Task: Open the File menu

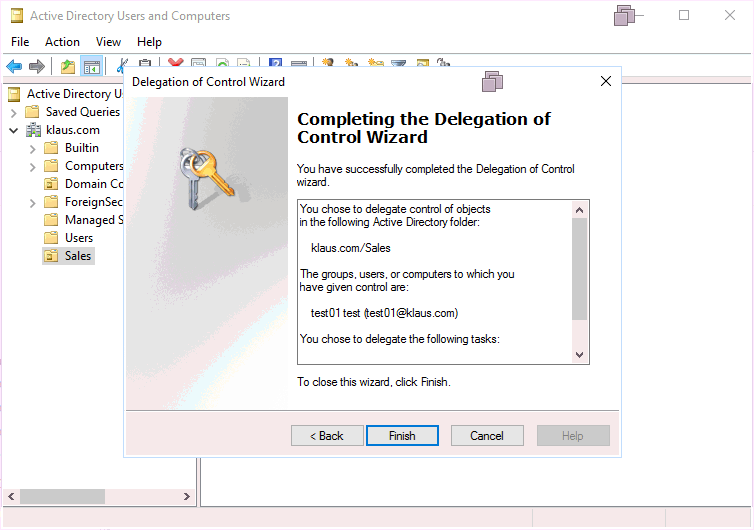Action: coord(20,42)
